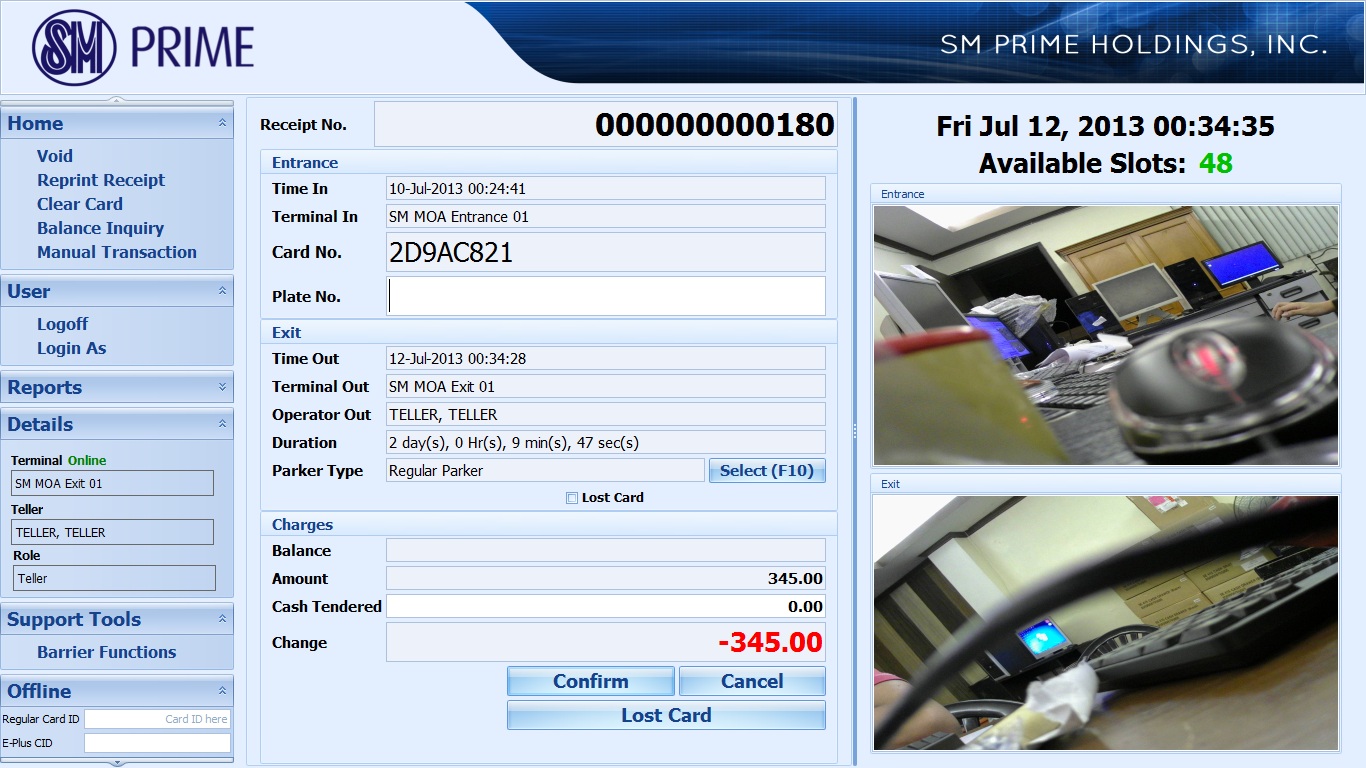This screenshot has height=768, width=1366.
Task: Expand the Reports panel chevron
Action: [x=222, y=387]
